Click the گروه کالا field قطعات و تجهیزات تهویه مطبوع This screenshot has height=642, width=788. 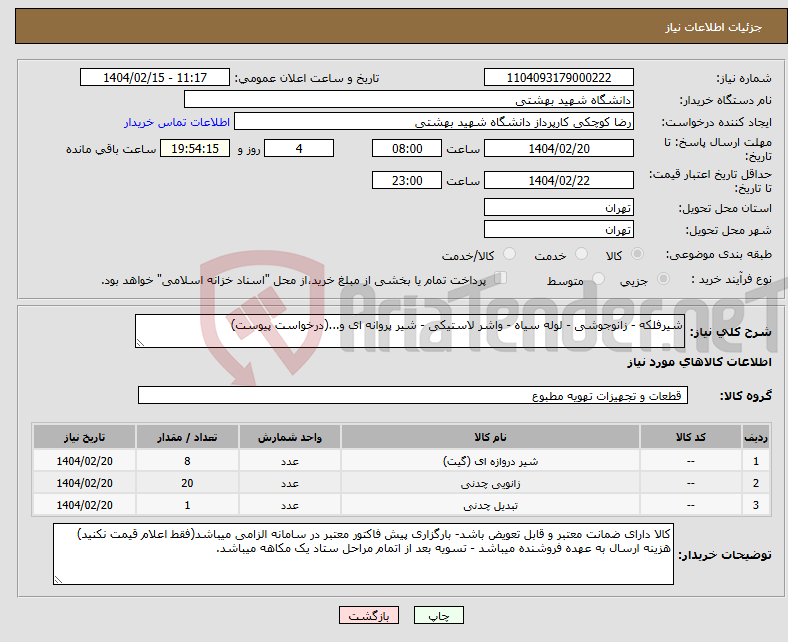(x=413, y=395)
